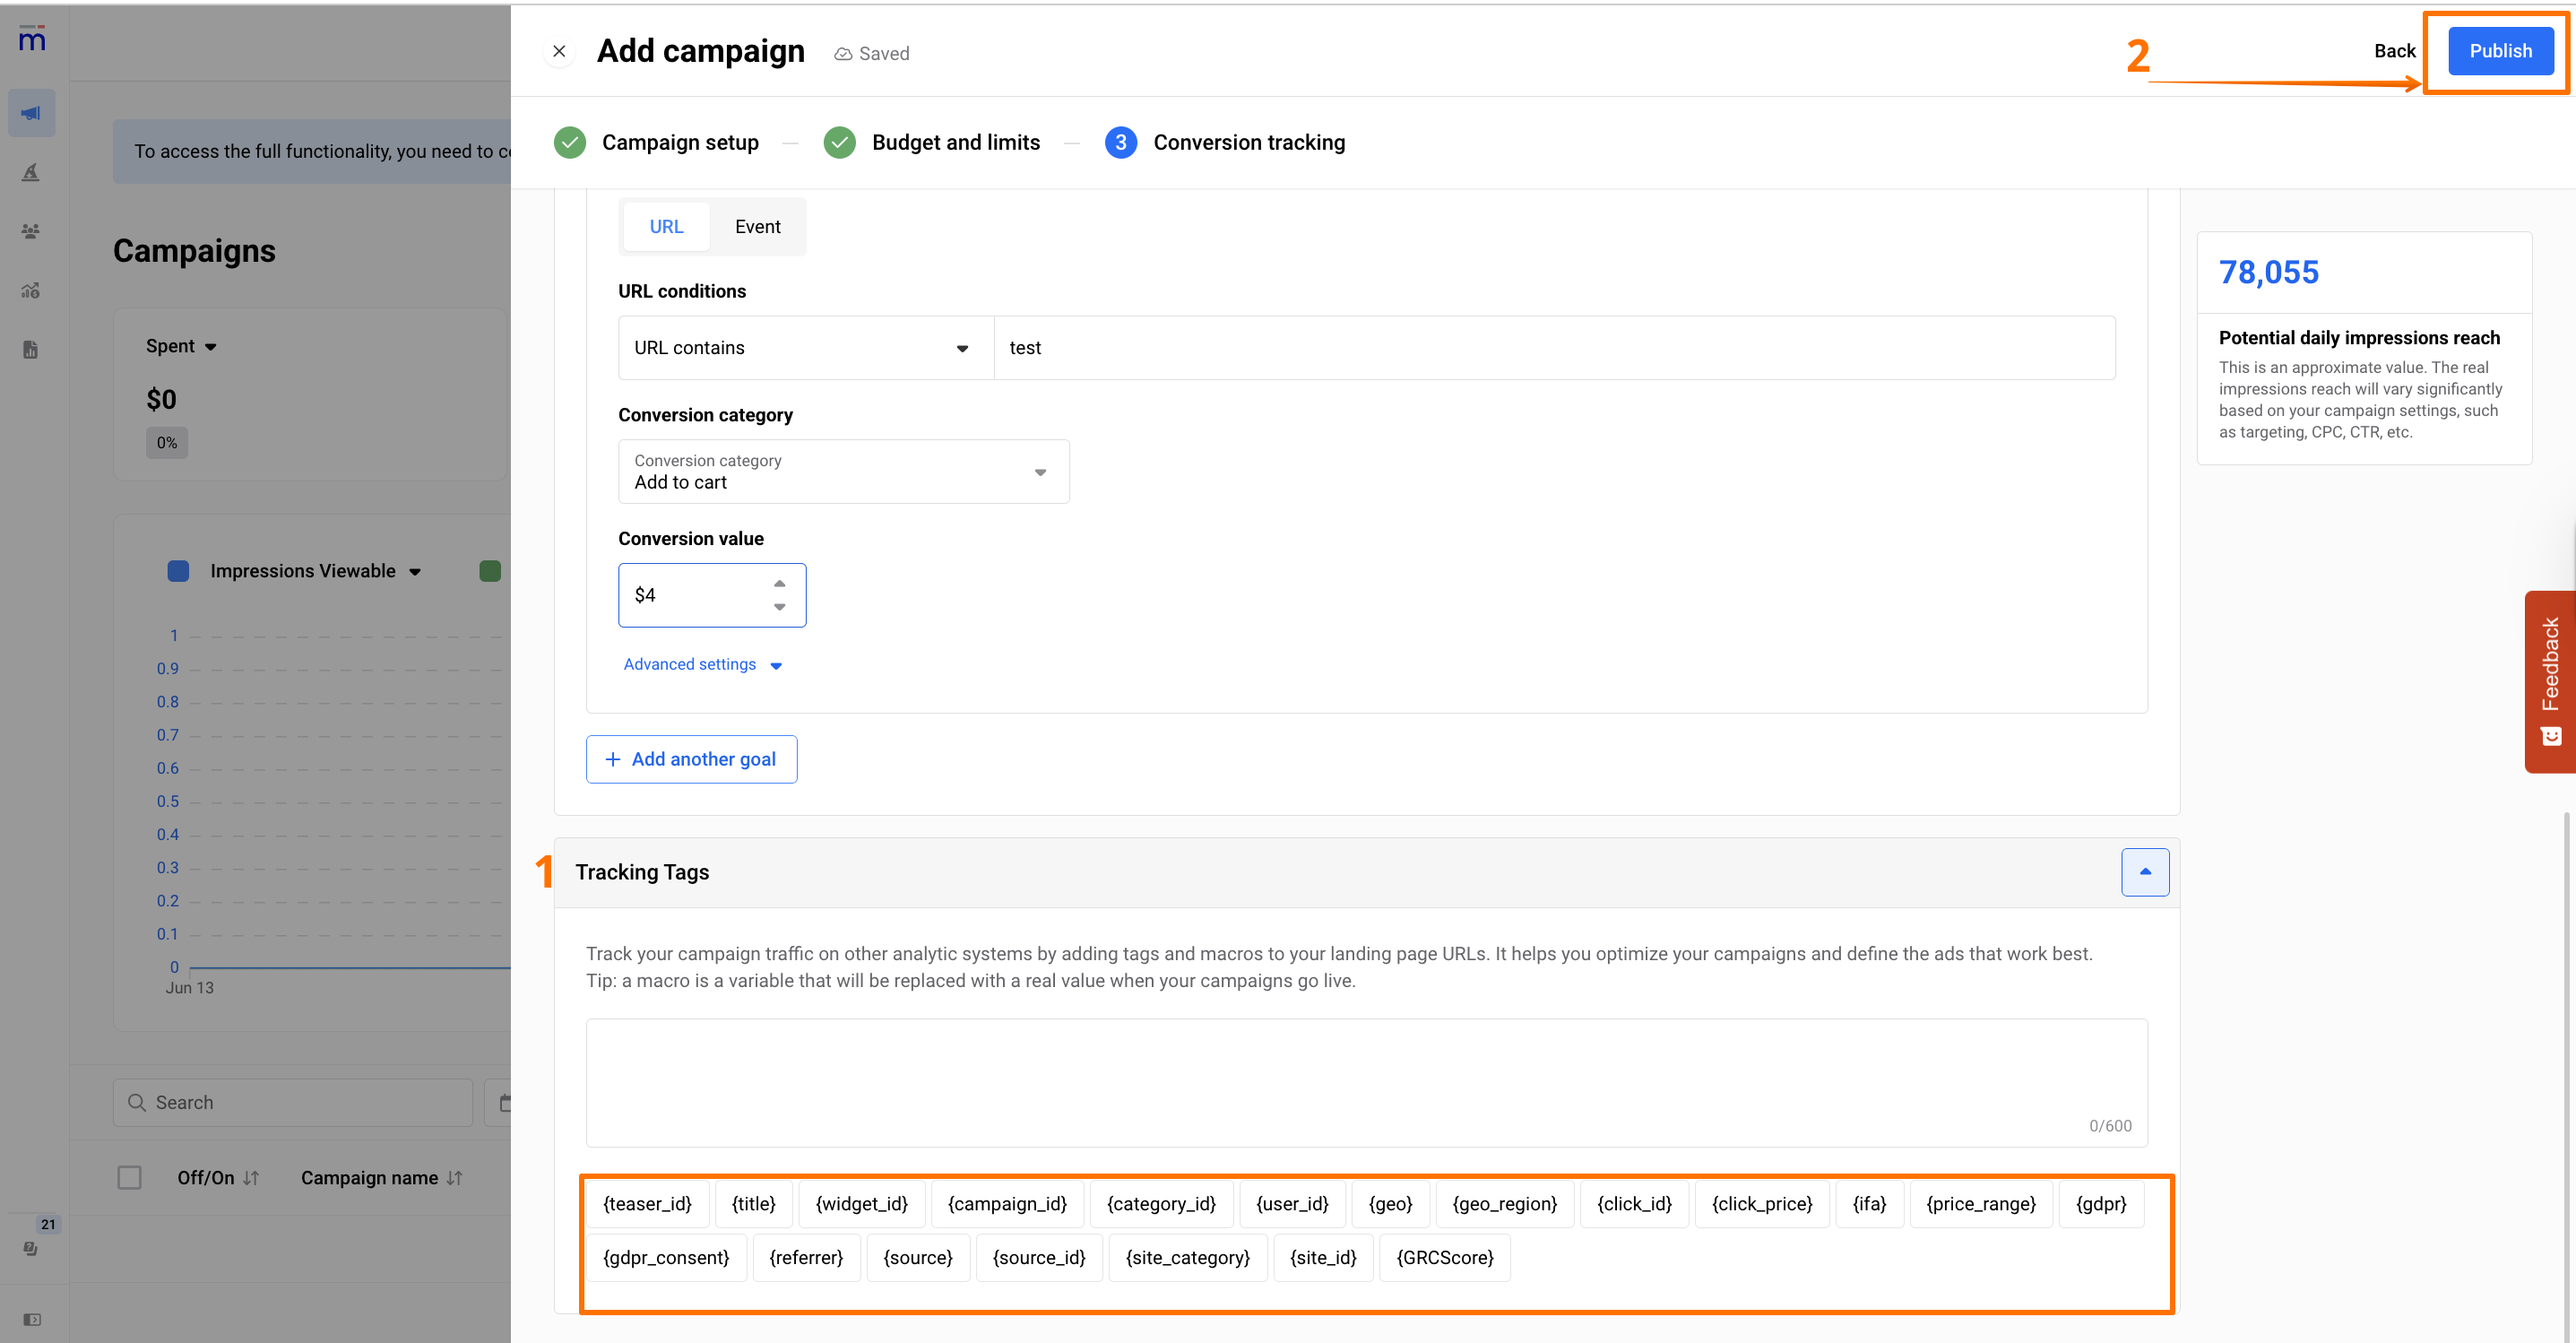Open the reports document icon in sidebar
The image size is (2576, 1343).
pyautogui.click(x=31, y=350)
